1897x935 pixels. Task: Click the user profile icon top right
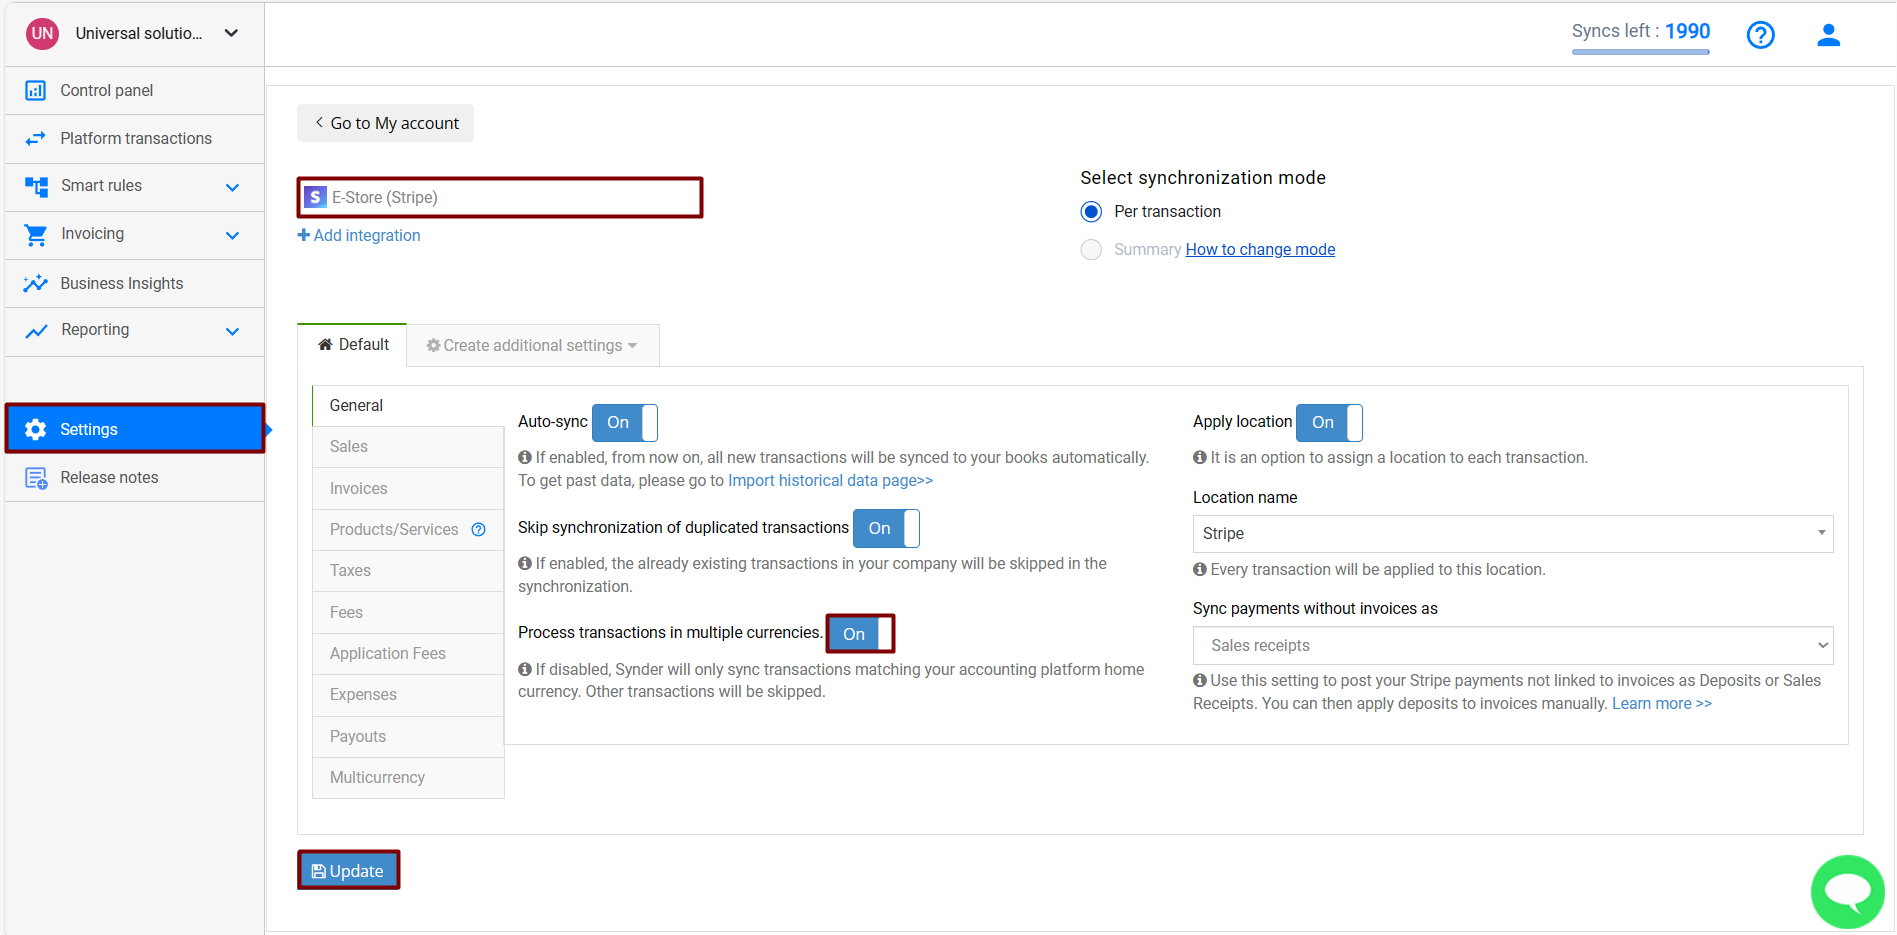(x=1828, y=35)
